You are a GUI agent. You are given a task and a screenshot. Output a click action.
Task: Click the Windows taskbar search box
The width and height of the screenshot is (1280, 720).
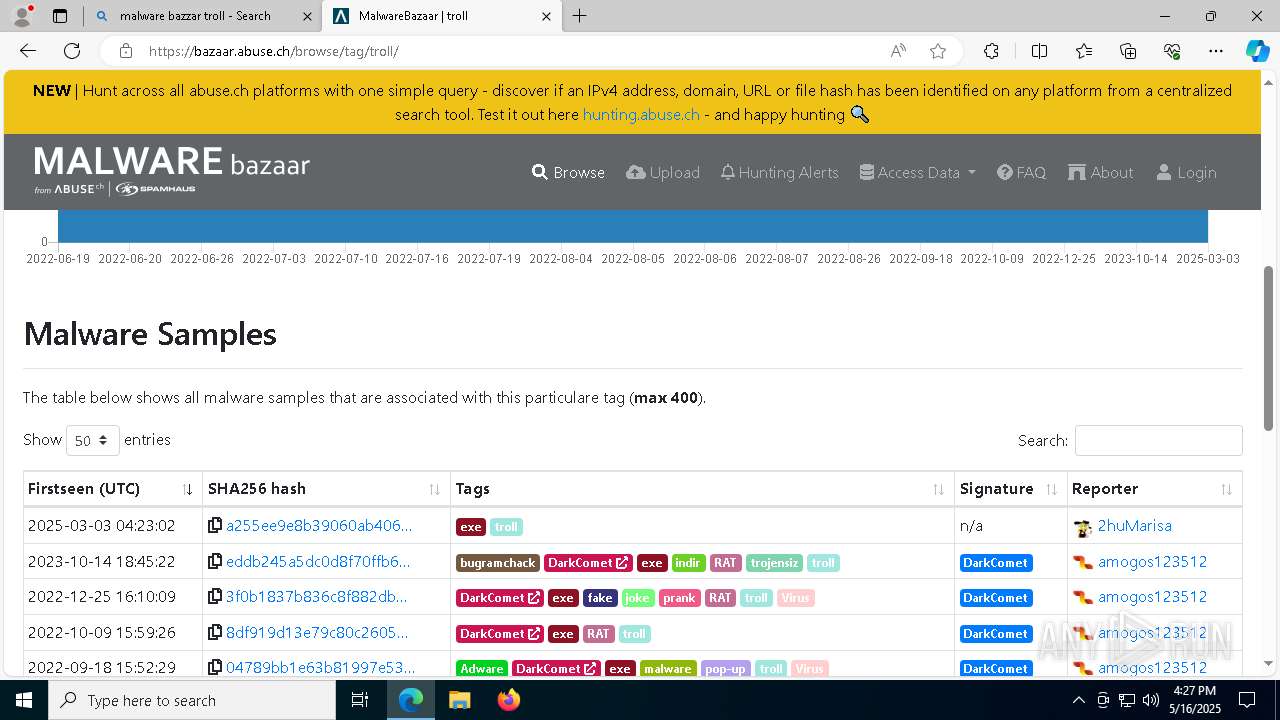click(192, 700)
